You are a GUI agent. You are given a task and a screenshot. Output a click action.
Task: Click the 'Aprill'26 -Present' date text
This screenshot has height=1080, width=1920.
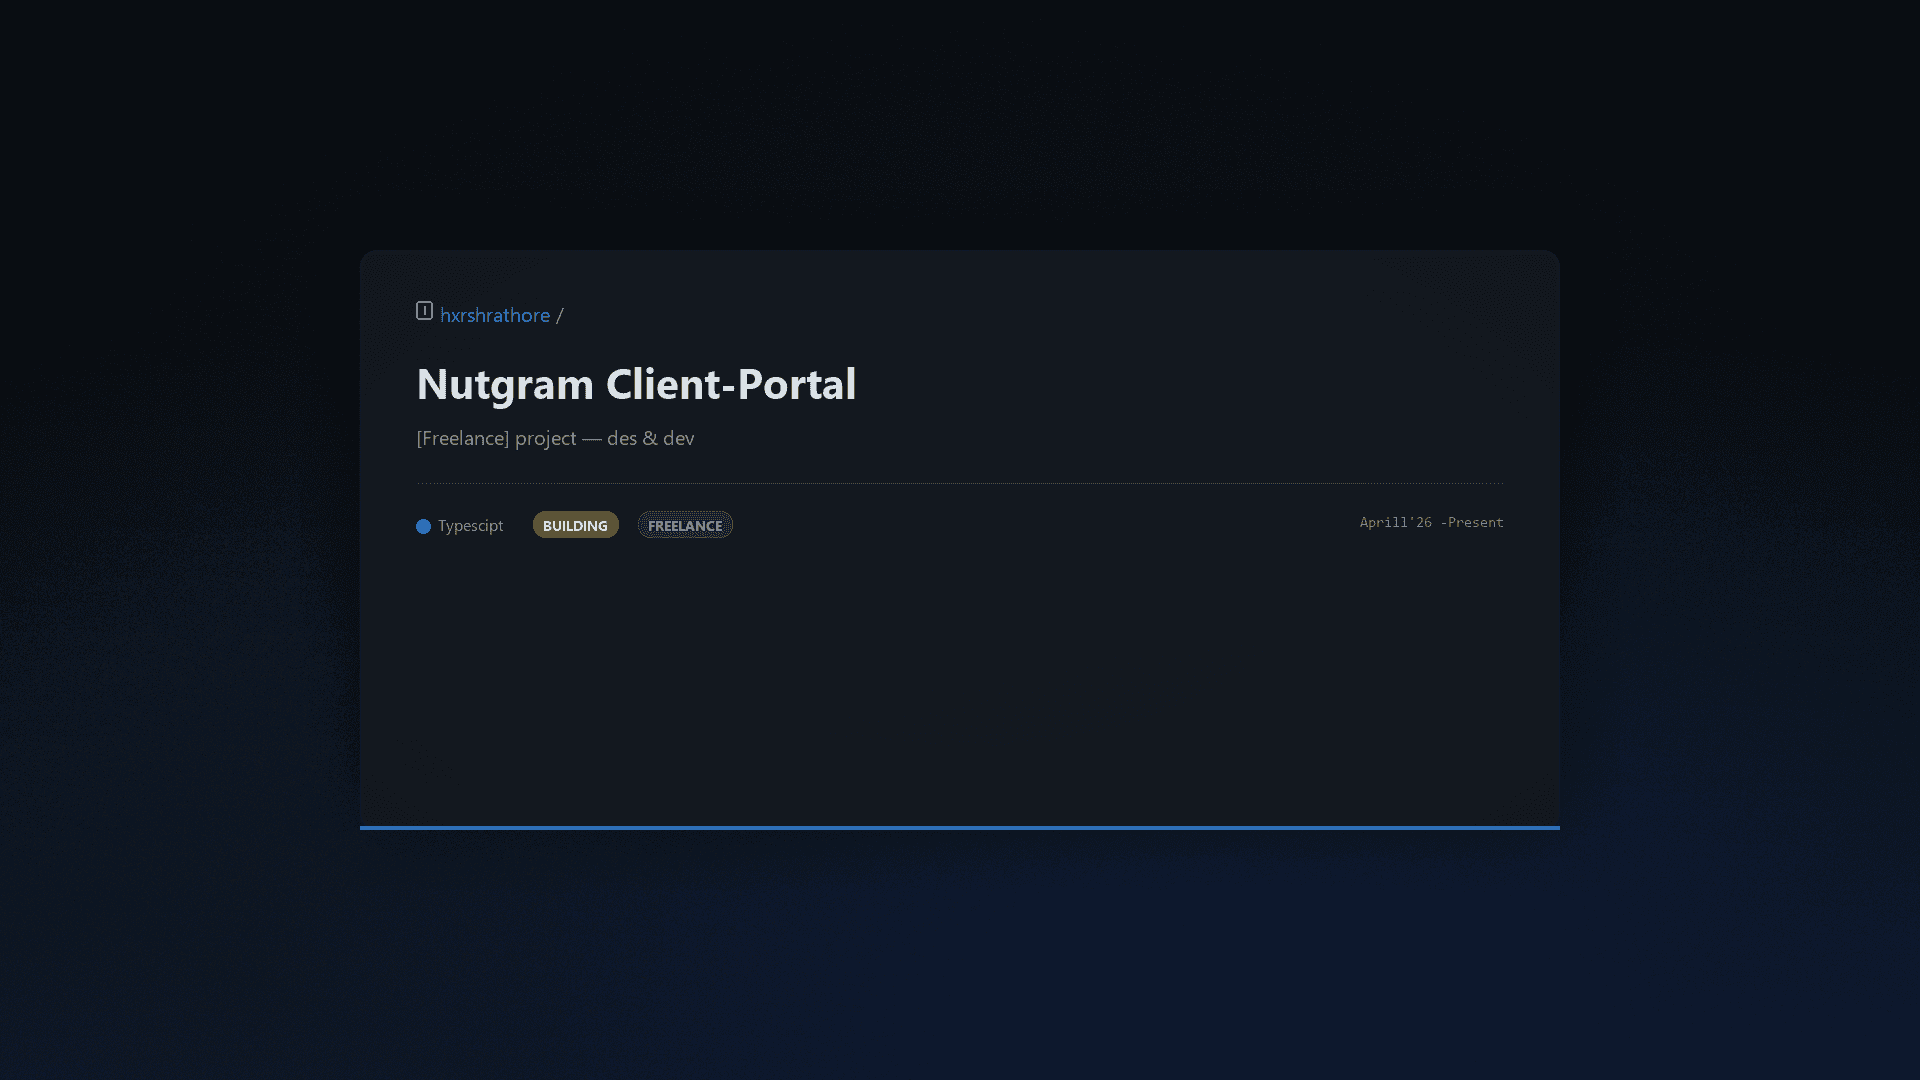pyautogui.click(x=1431, y=522)
